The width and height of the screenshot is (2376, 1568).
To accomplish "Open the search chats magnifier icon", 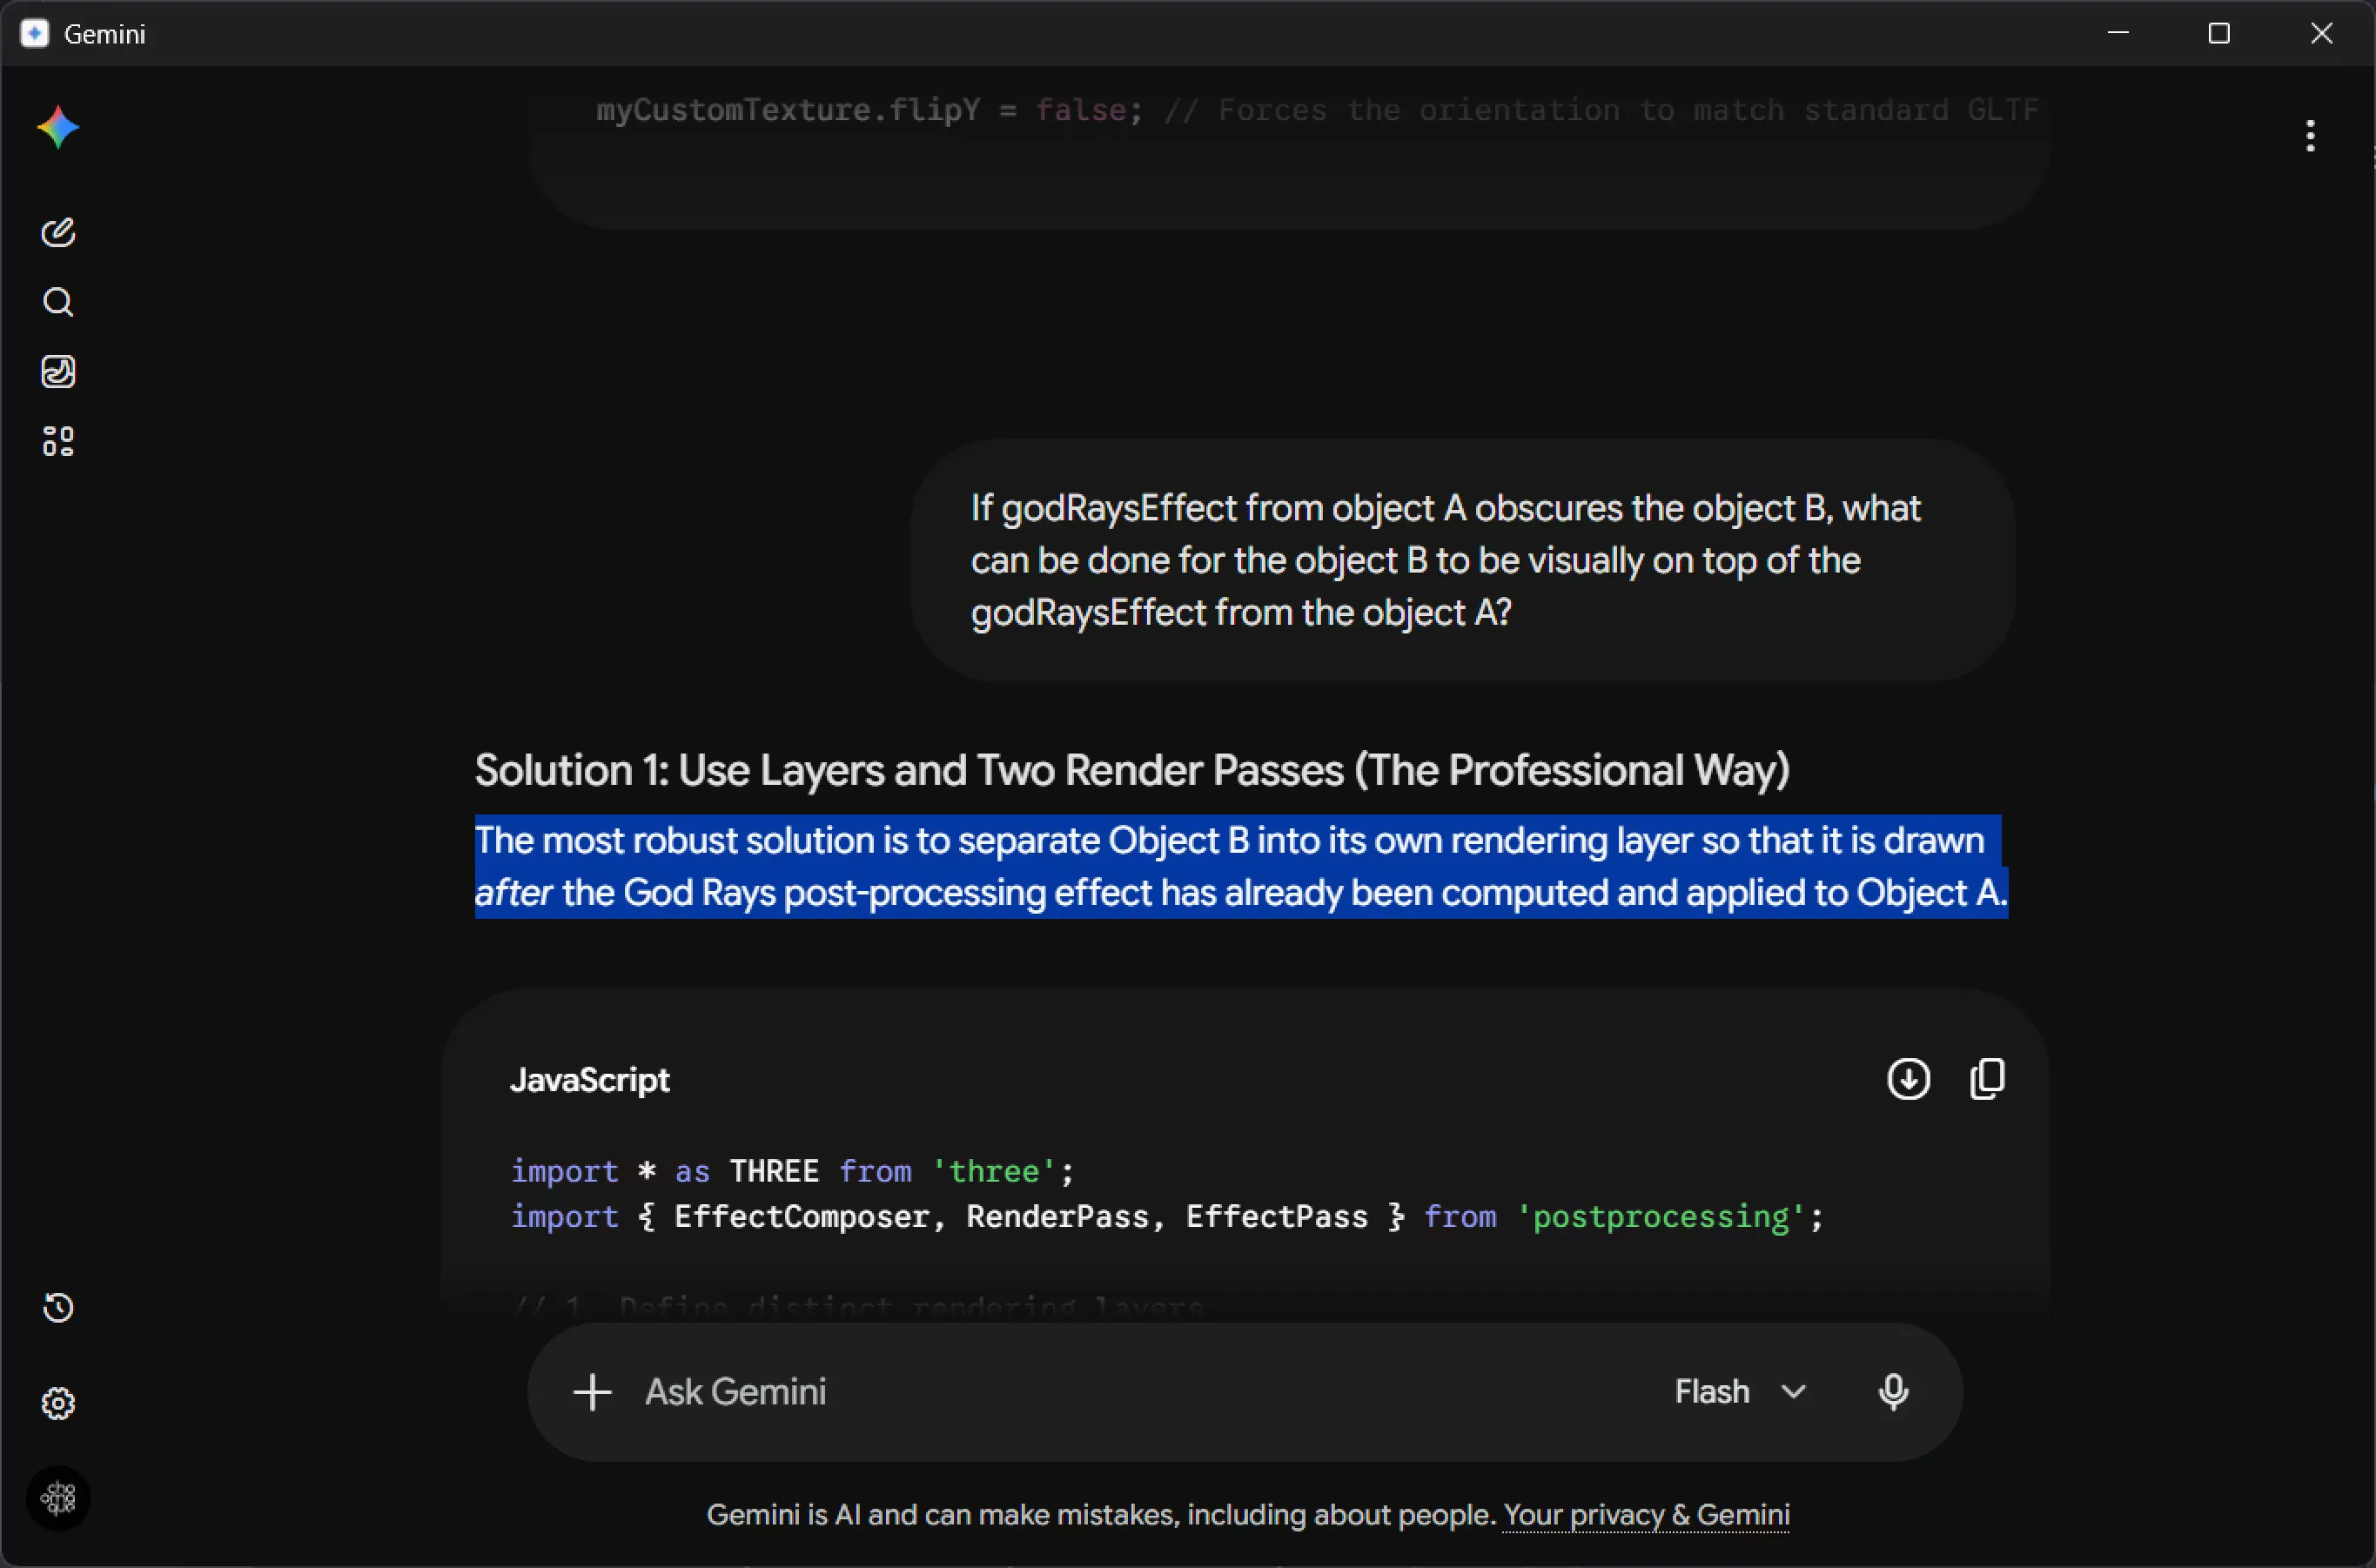I will point(58,302).
